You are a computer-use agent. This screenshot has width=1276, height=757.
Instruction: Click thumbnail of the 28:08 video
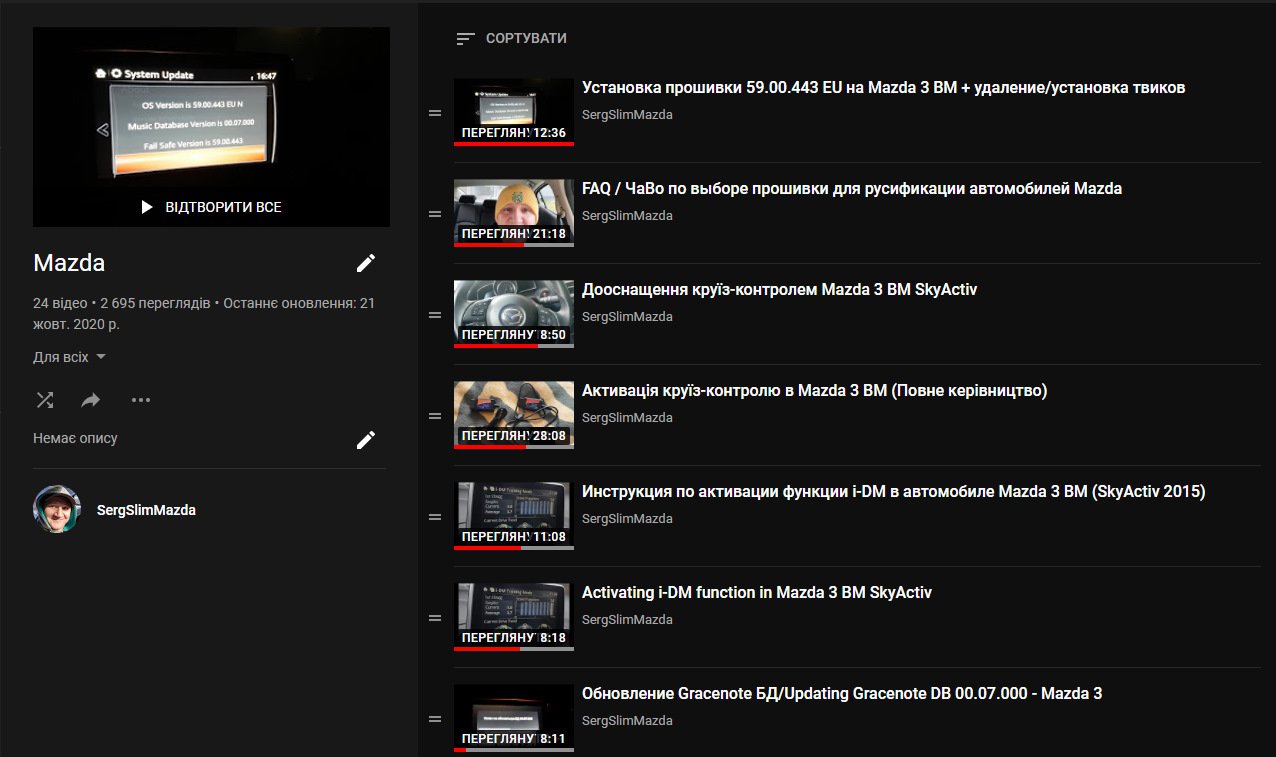514,415
